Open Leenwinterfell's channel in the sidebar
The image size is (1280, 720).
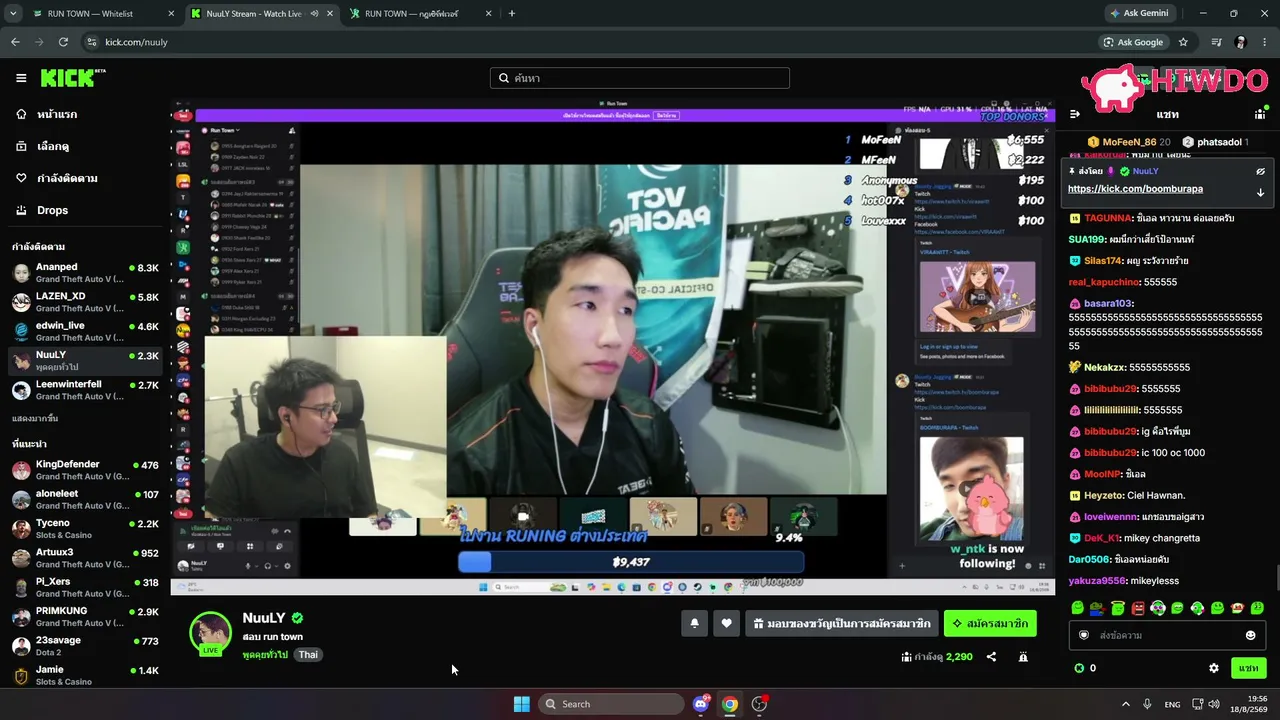pos(85,390)
